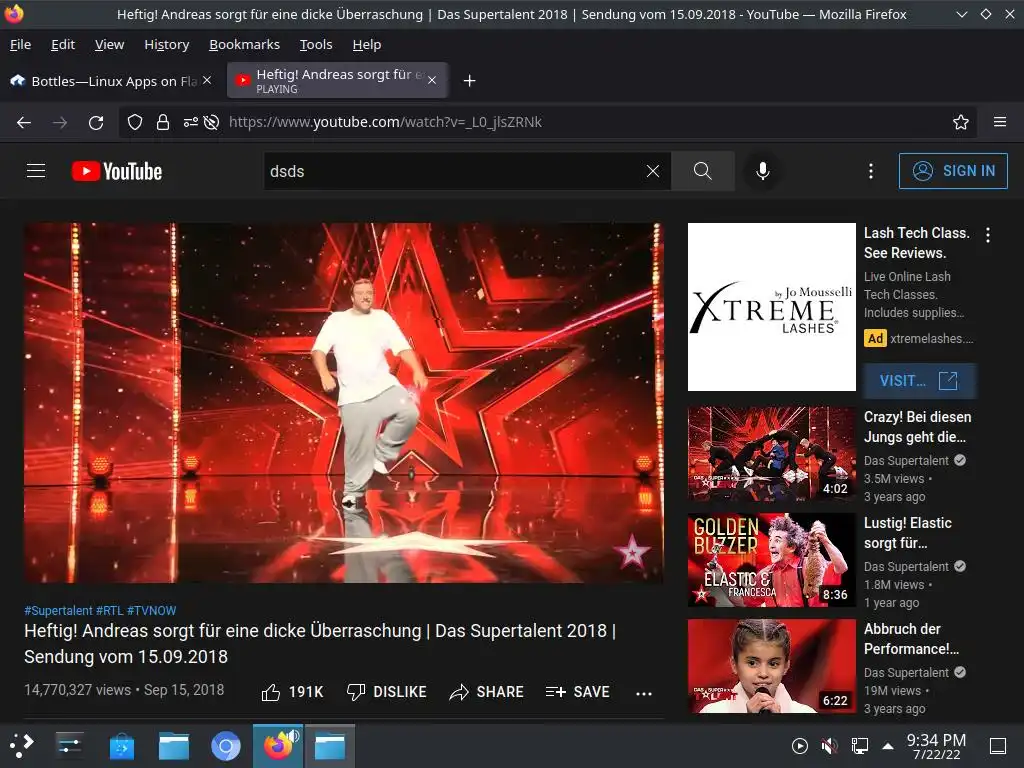This screenshot has height=768, width=1024.
Task: Click the magnifying glass search button
Action: [x=703, y=171]
